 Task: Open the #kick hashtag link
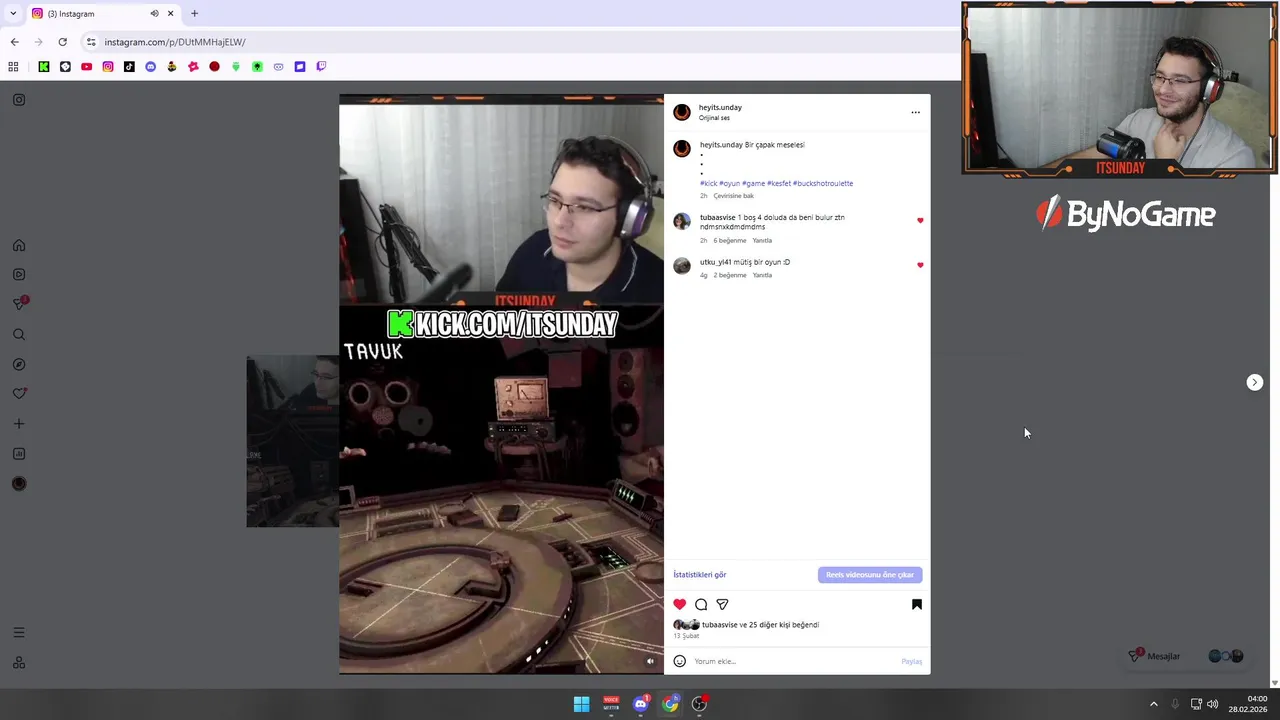(x=709, y=184)
